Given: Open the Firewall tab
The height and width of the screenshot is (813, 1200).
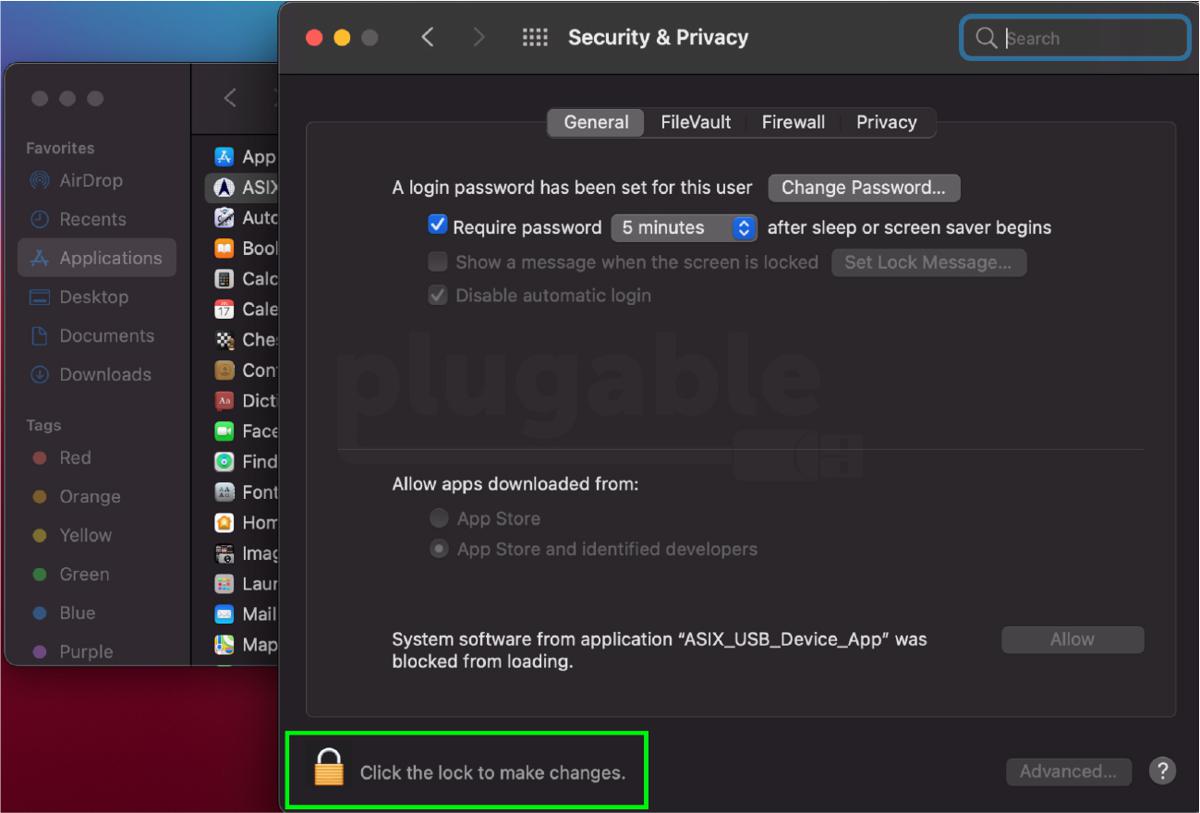Looking at the screenshot, I should [x=793, y=122].
